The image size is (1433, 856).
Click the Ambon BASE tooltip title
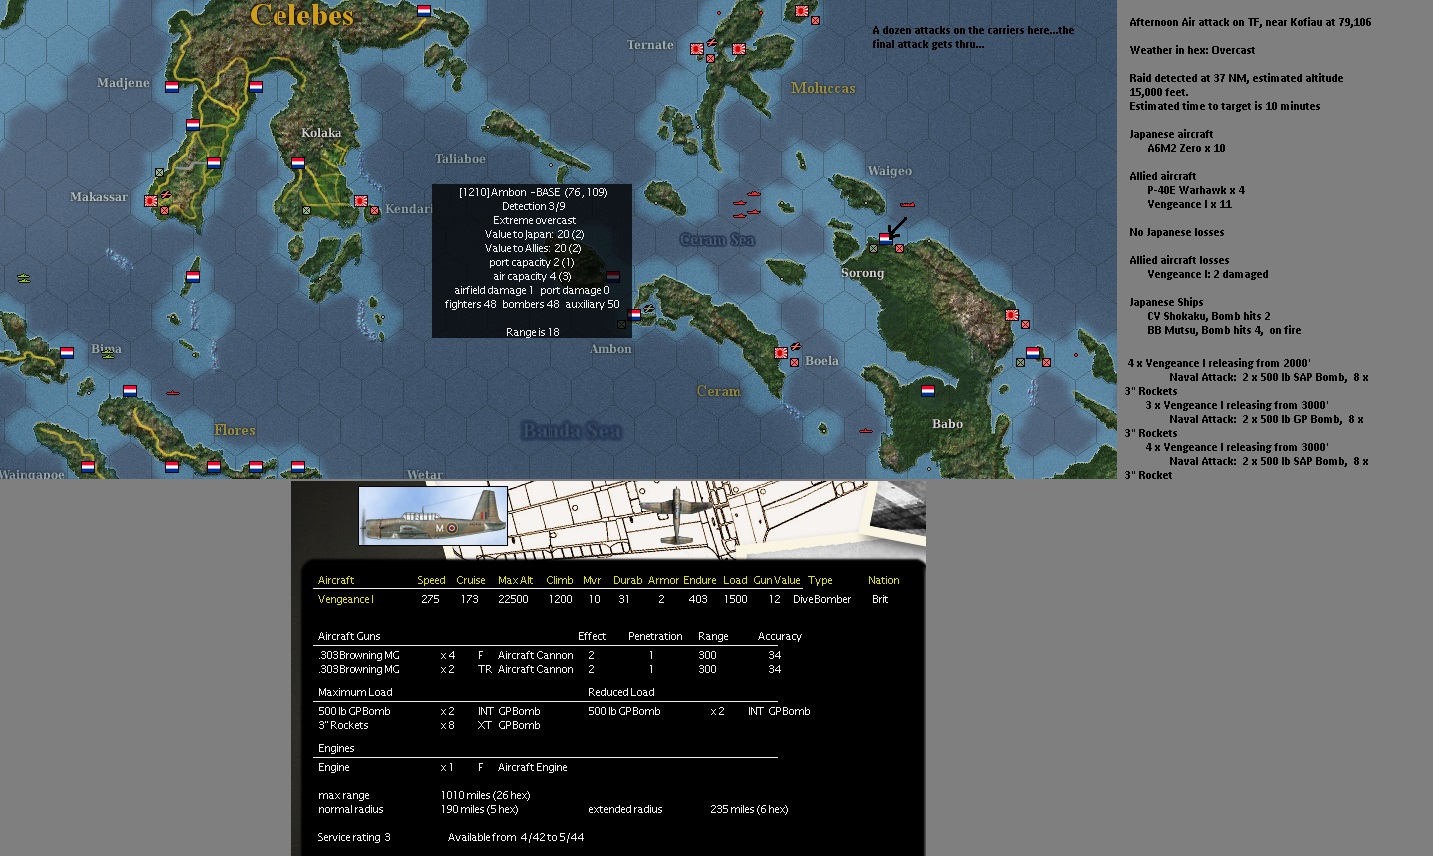point(533,192)
